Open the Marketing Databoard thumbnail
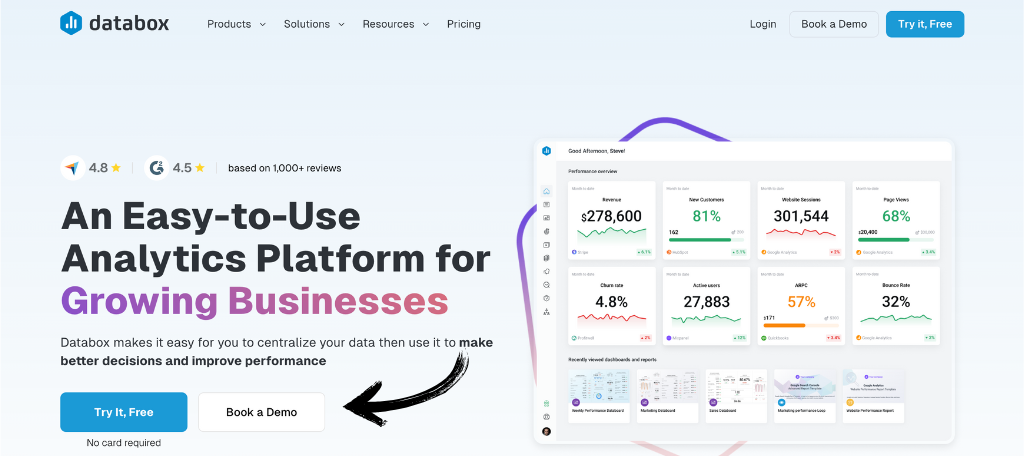This screenshot has width=1024, height=456. tap(667, 396)
